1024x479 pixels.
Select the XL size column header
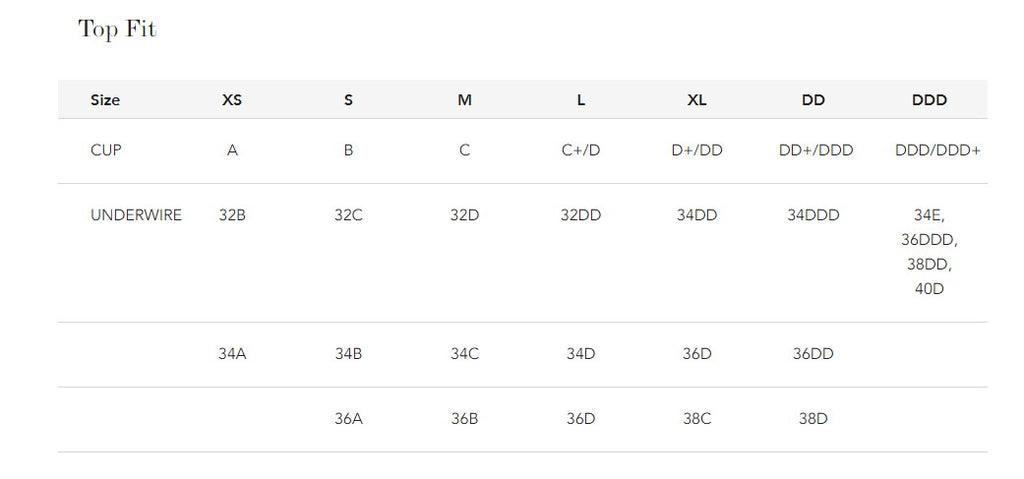tap(697, 100)
